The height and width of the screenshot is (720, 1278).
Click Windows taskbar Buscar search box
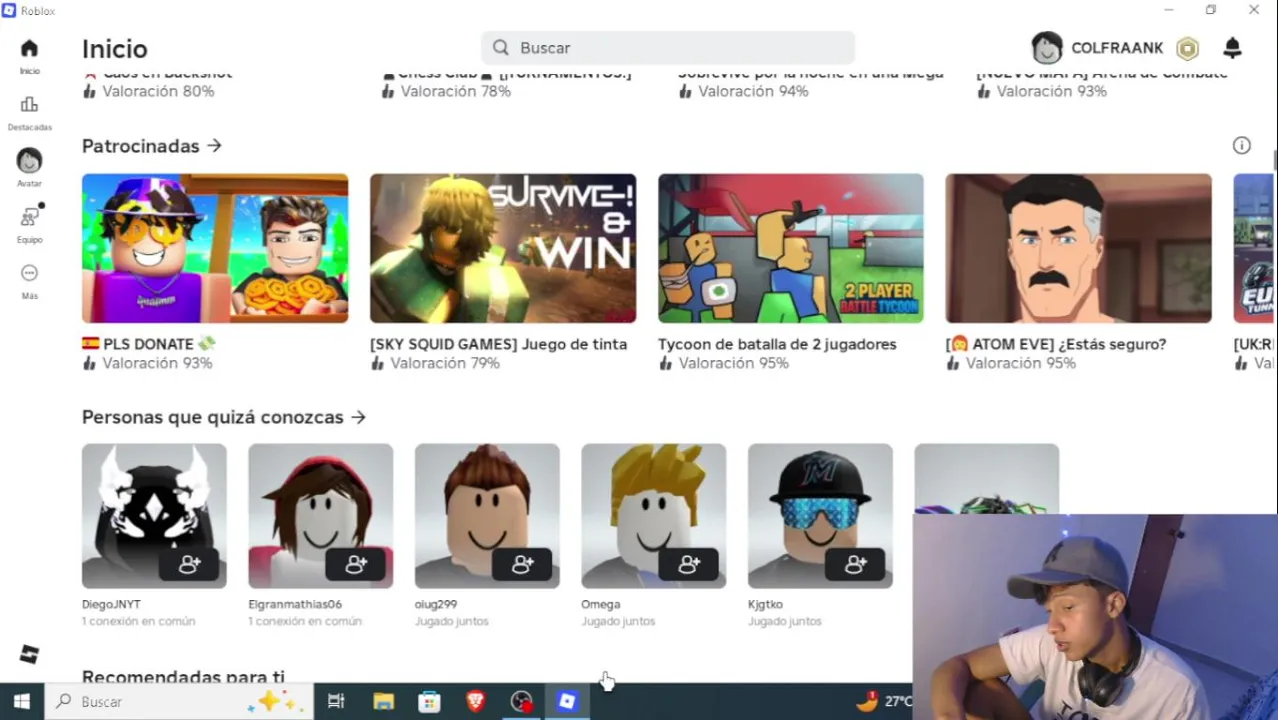click(178, 702)
